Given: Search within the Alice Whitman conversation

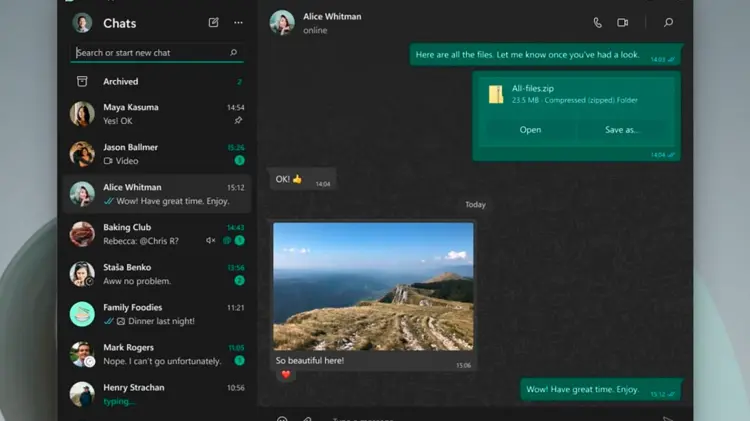Looking at the screenshot, I should 668,22.
